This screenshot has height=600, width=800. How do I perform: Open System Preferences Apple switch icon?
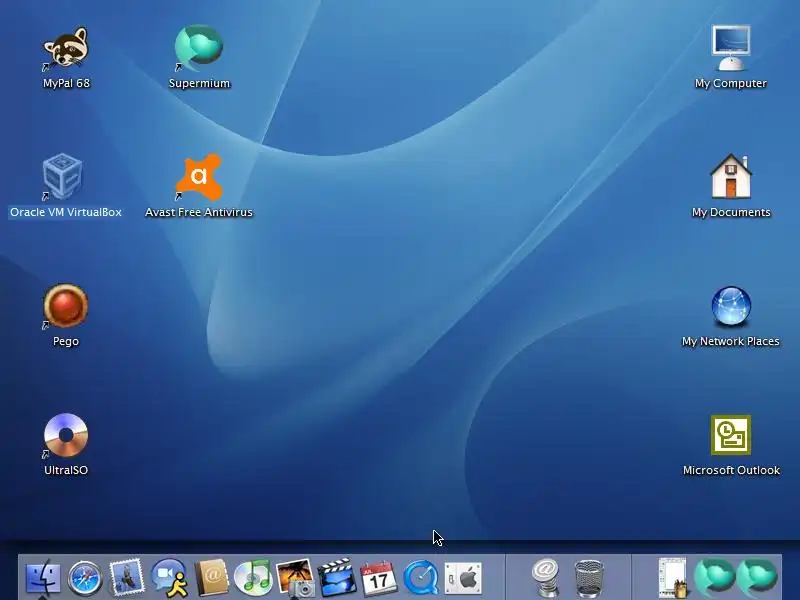tap(463, 578)
